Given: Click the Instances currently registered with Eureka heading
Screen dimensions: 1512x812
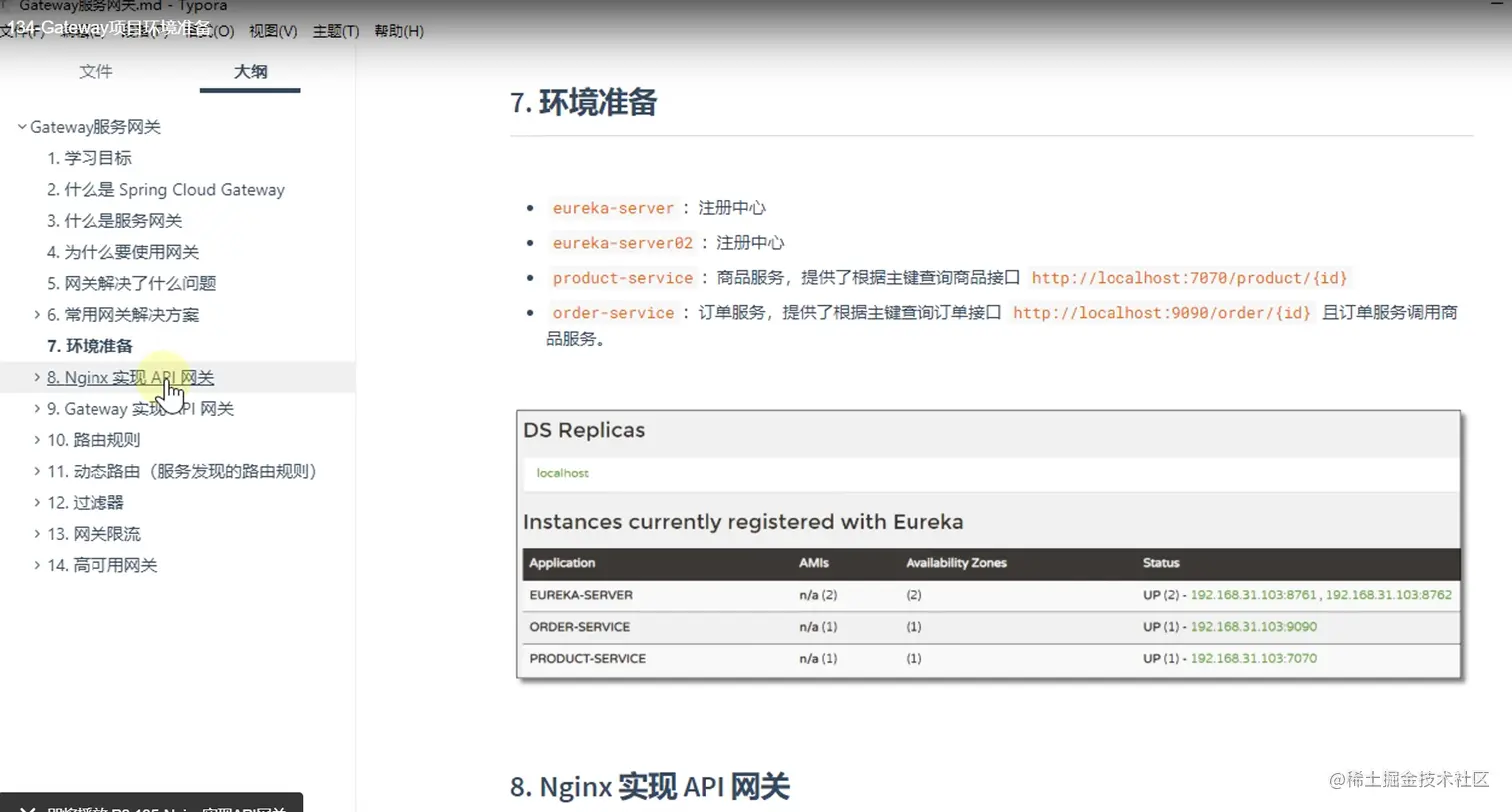Looking at the screenshot, I should [x=743, y=522].
